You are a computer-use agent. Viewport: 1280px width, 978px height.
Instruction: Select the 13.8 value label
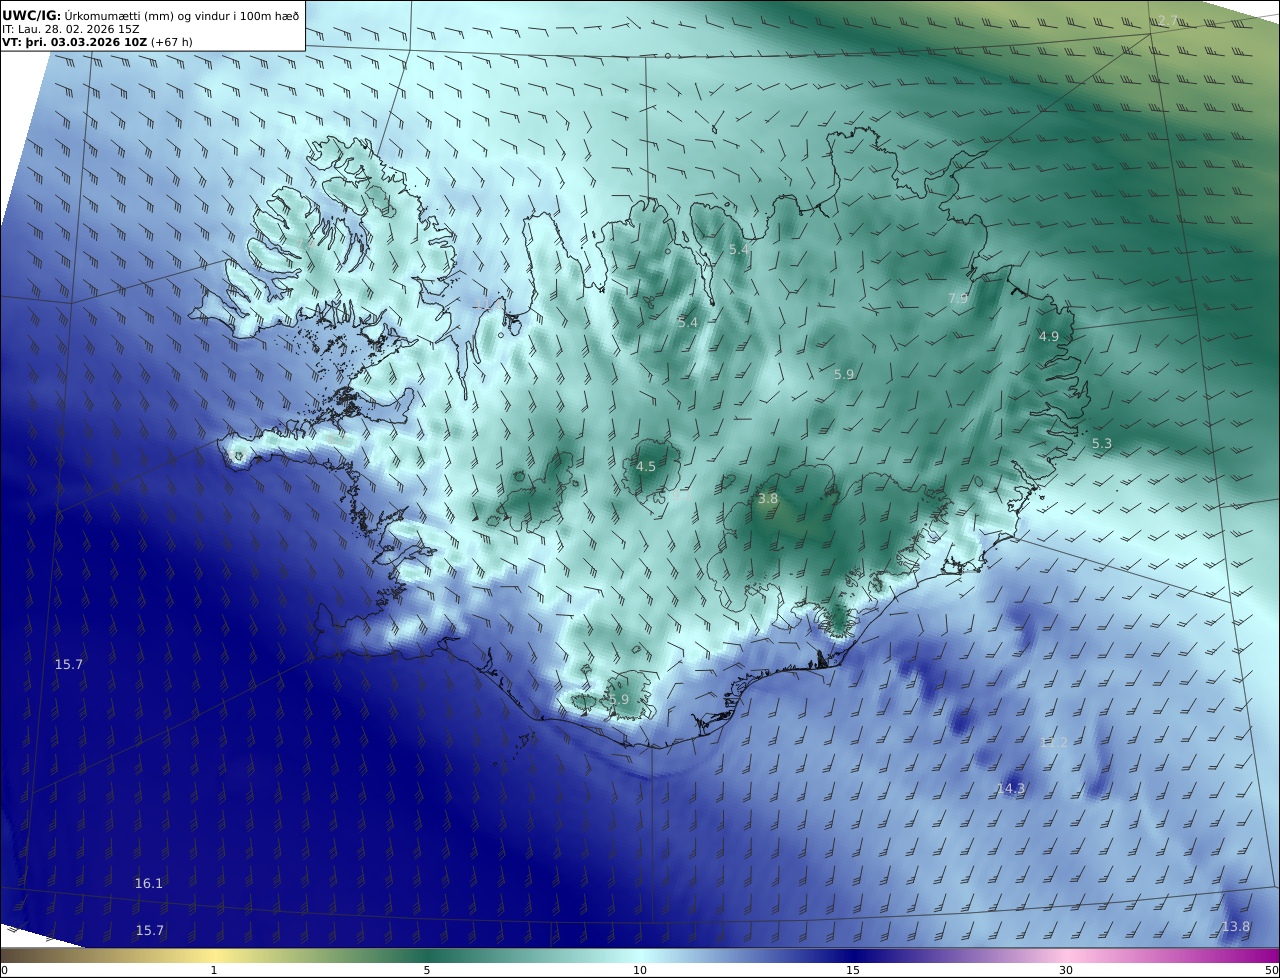point(1236,927)
